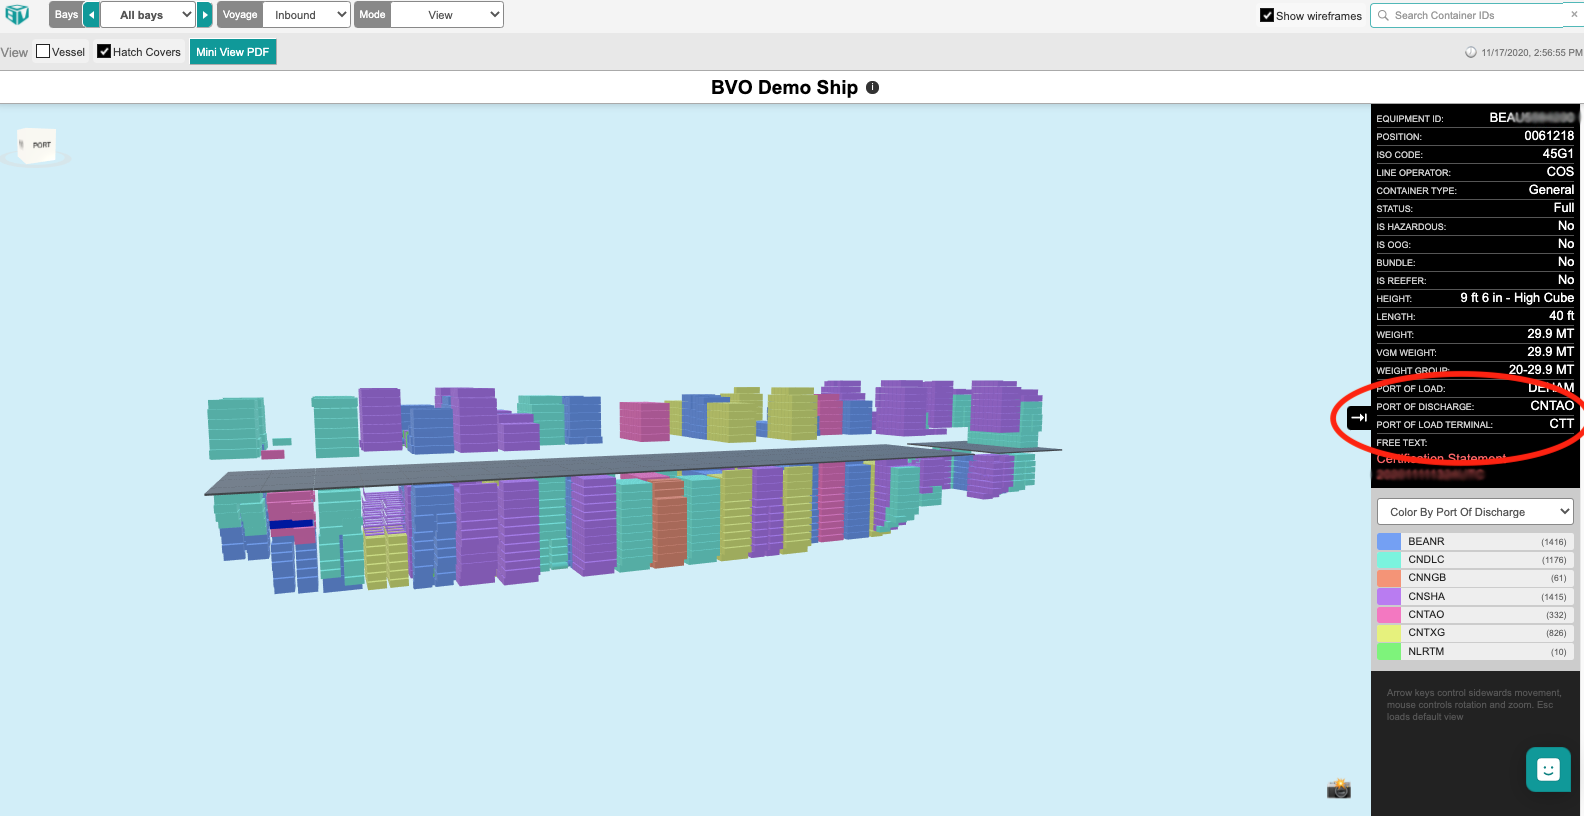Click the Mini View PDF button
The height and width of the screenshot is (816, 1584).
232,52
